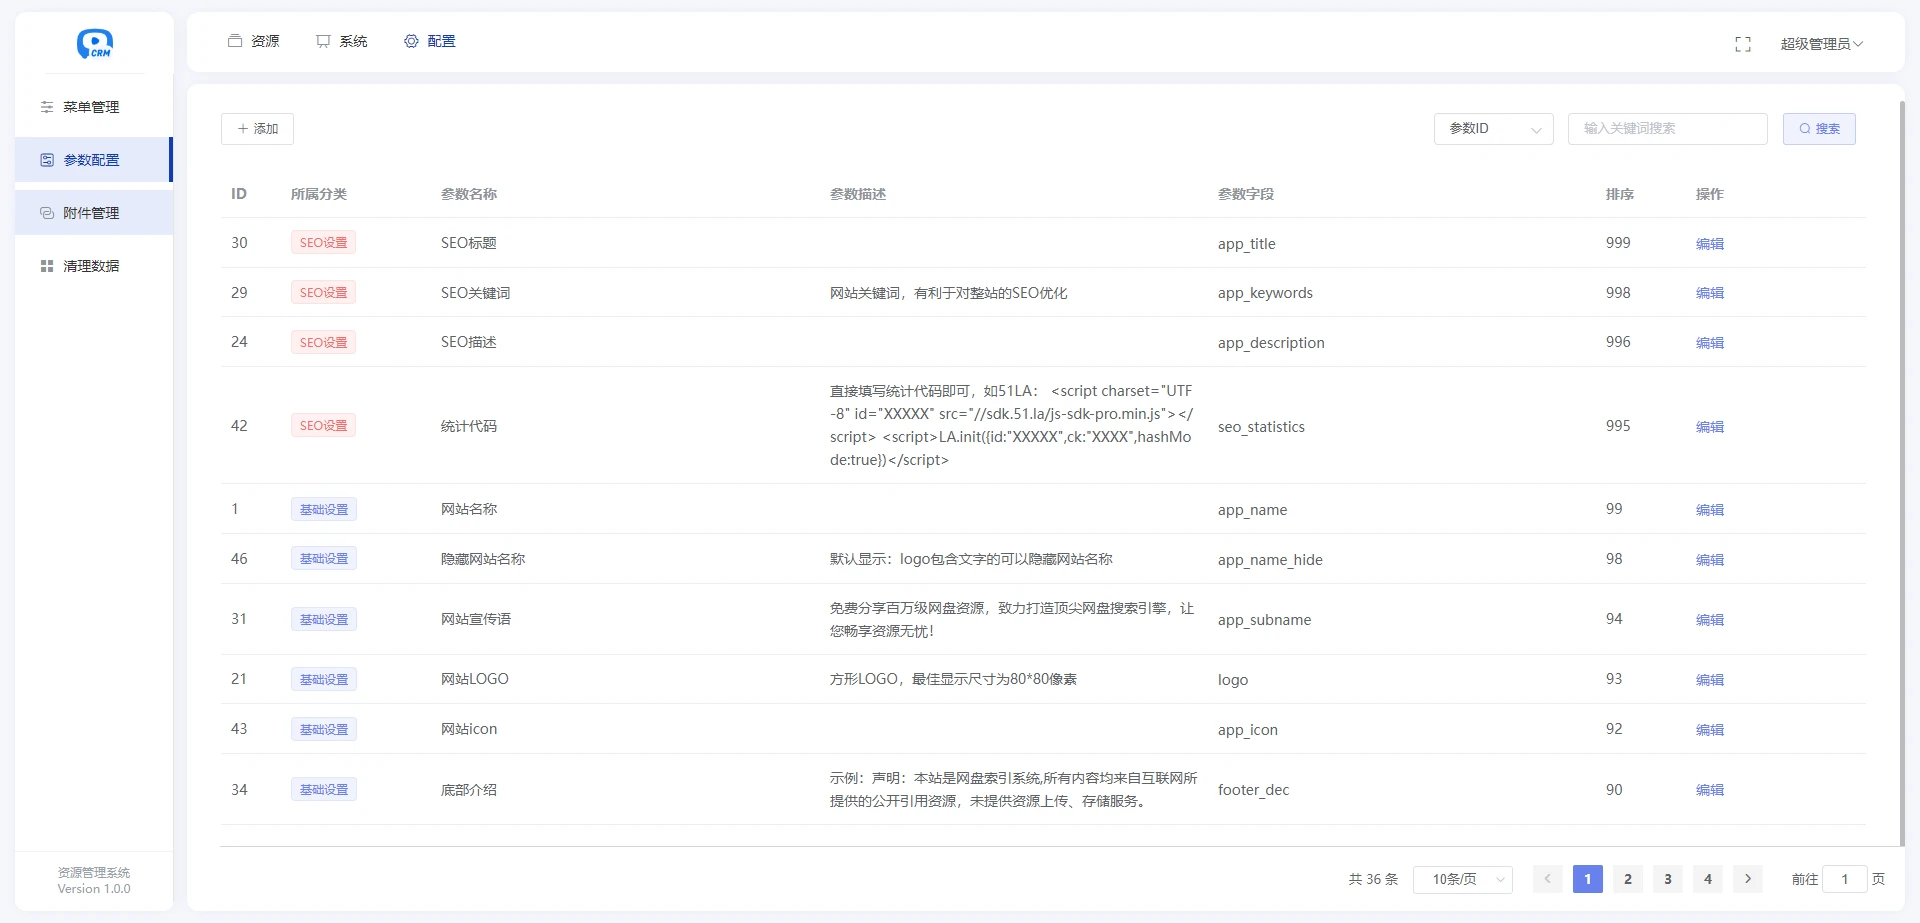The height and width of the screenshot is (923, 1920).
Task: Go to page 4
Action: coord(1708,879)
